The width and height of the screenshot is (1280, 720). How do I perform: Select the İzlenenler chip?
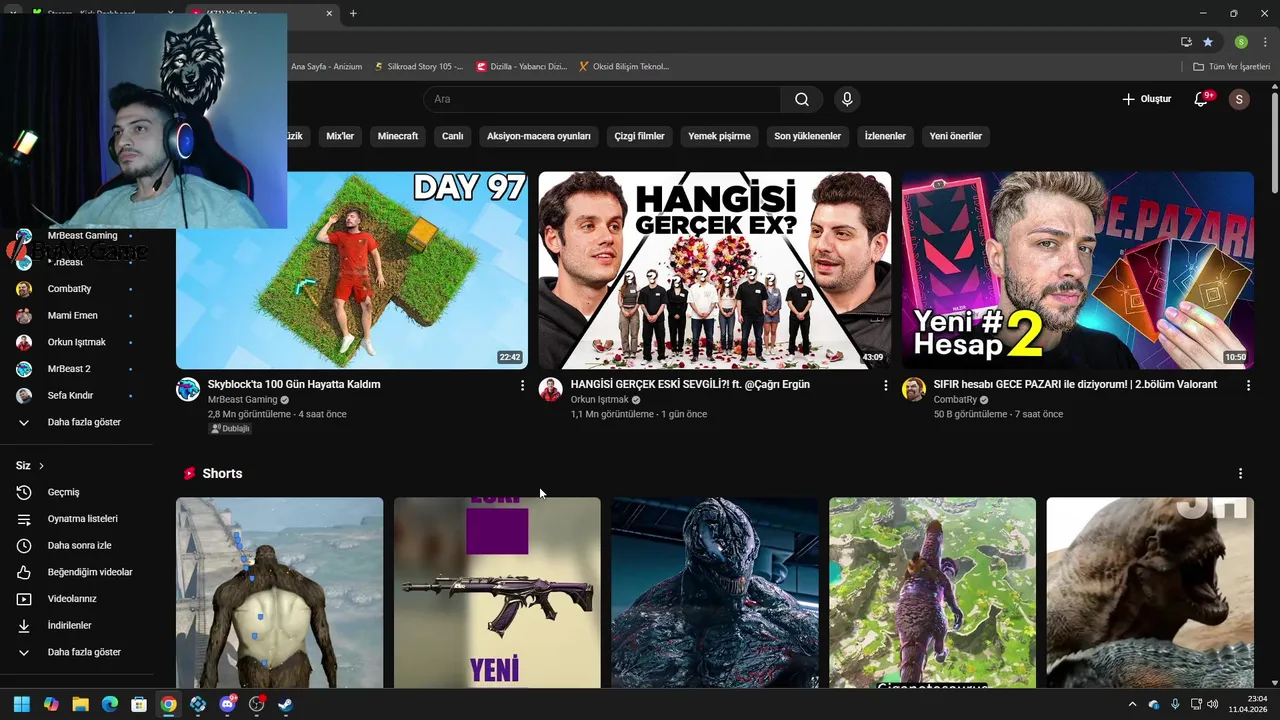tap(885, 136)
